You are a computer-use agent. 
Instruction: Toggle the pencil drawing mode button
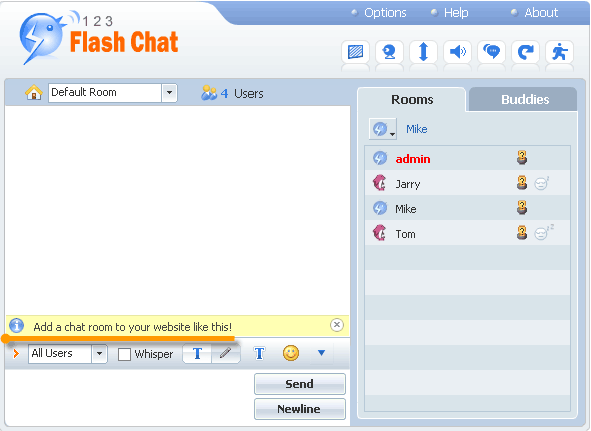pos(226,354)
